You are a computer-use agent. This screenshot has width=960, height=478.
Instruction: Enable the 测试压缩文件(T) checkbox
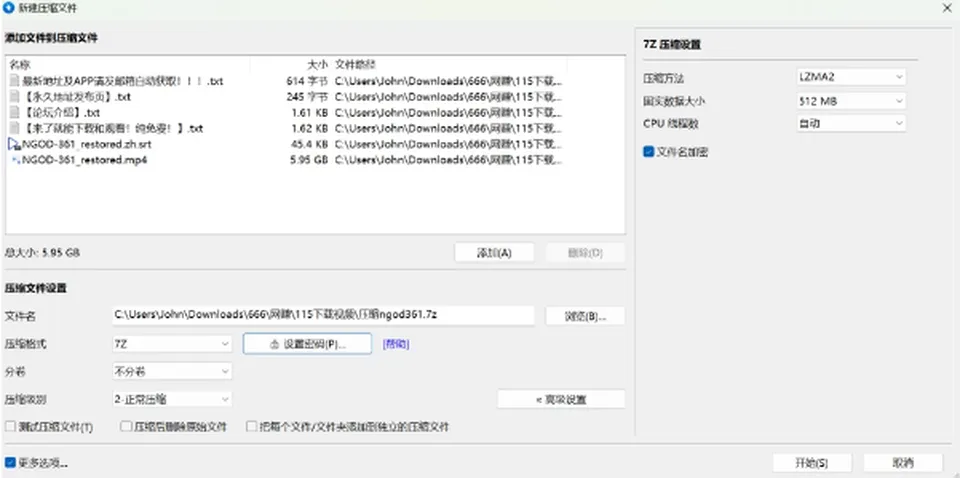(x=10, y=426)
